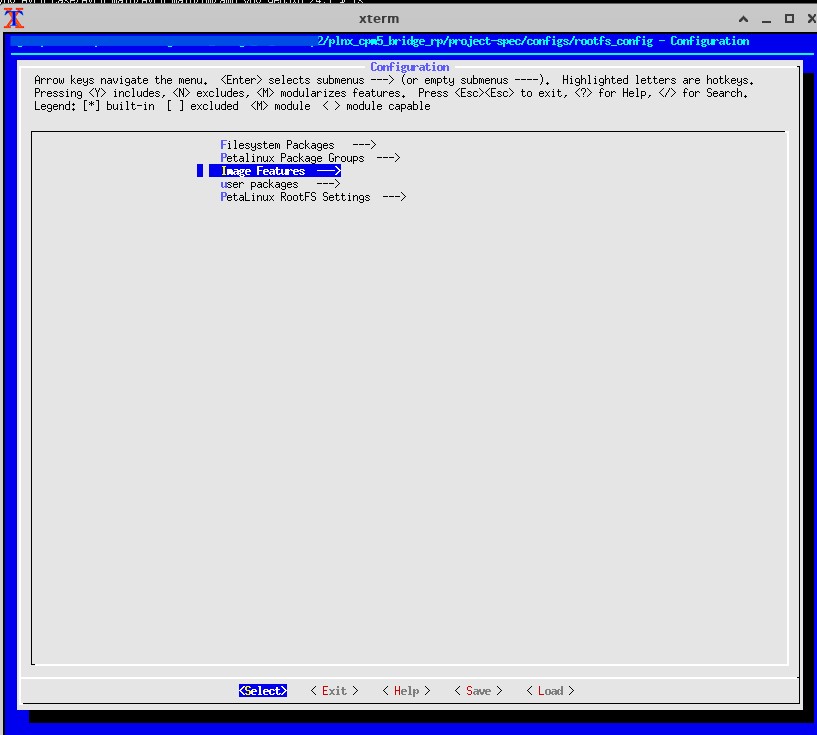Click Load to load a configuration

click(550, 691)
